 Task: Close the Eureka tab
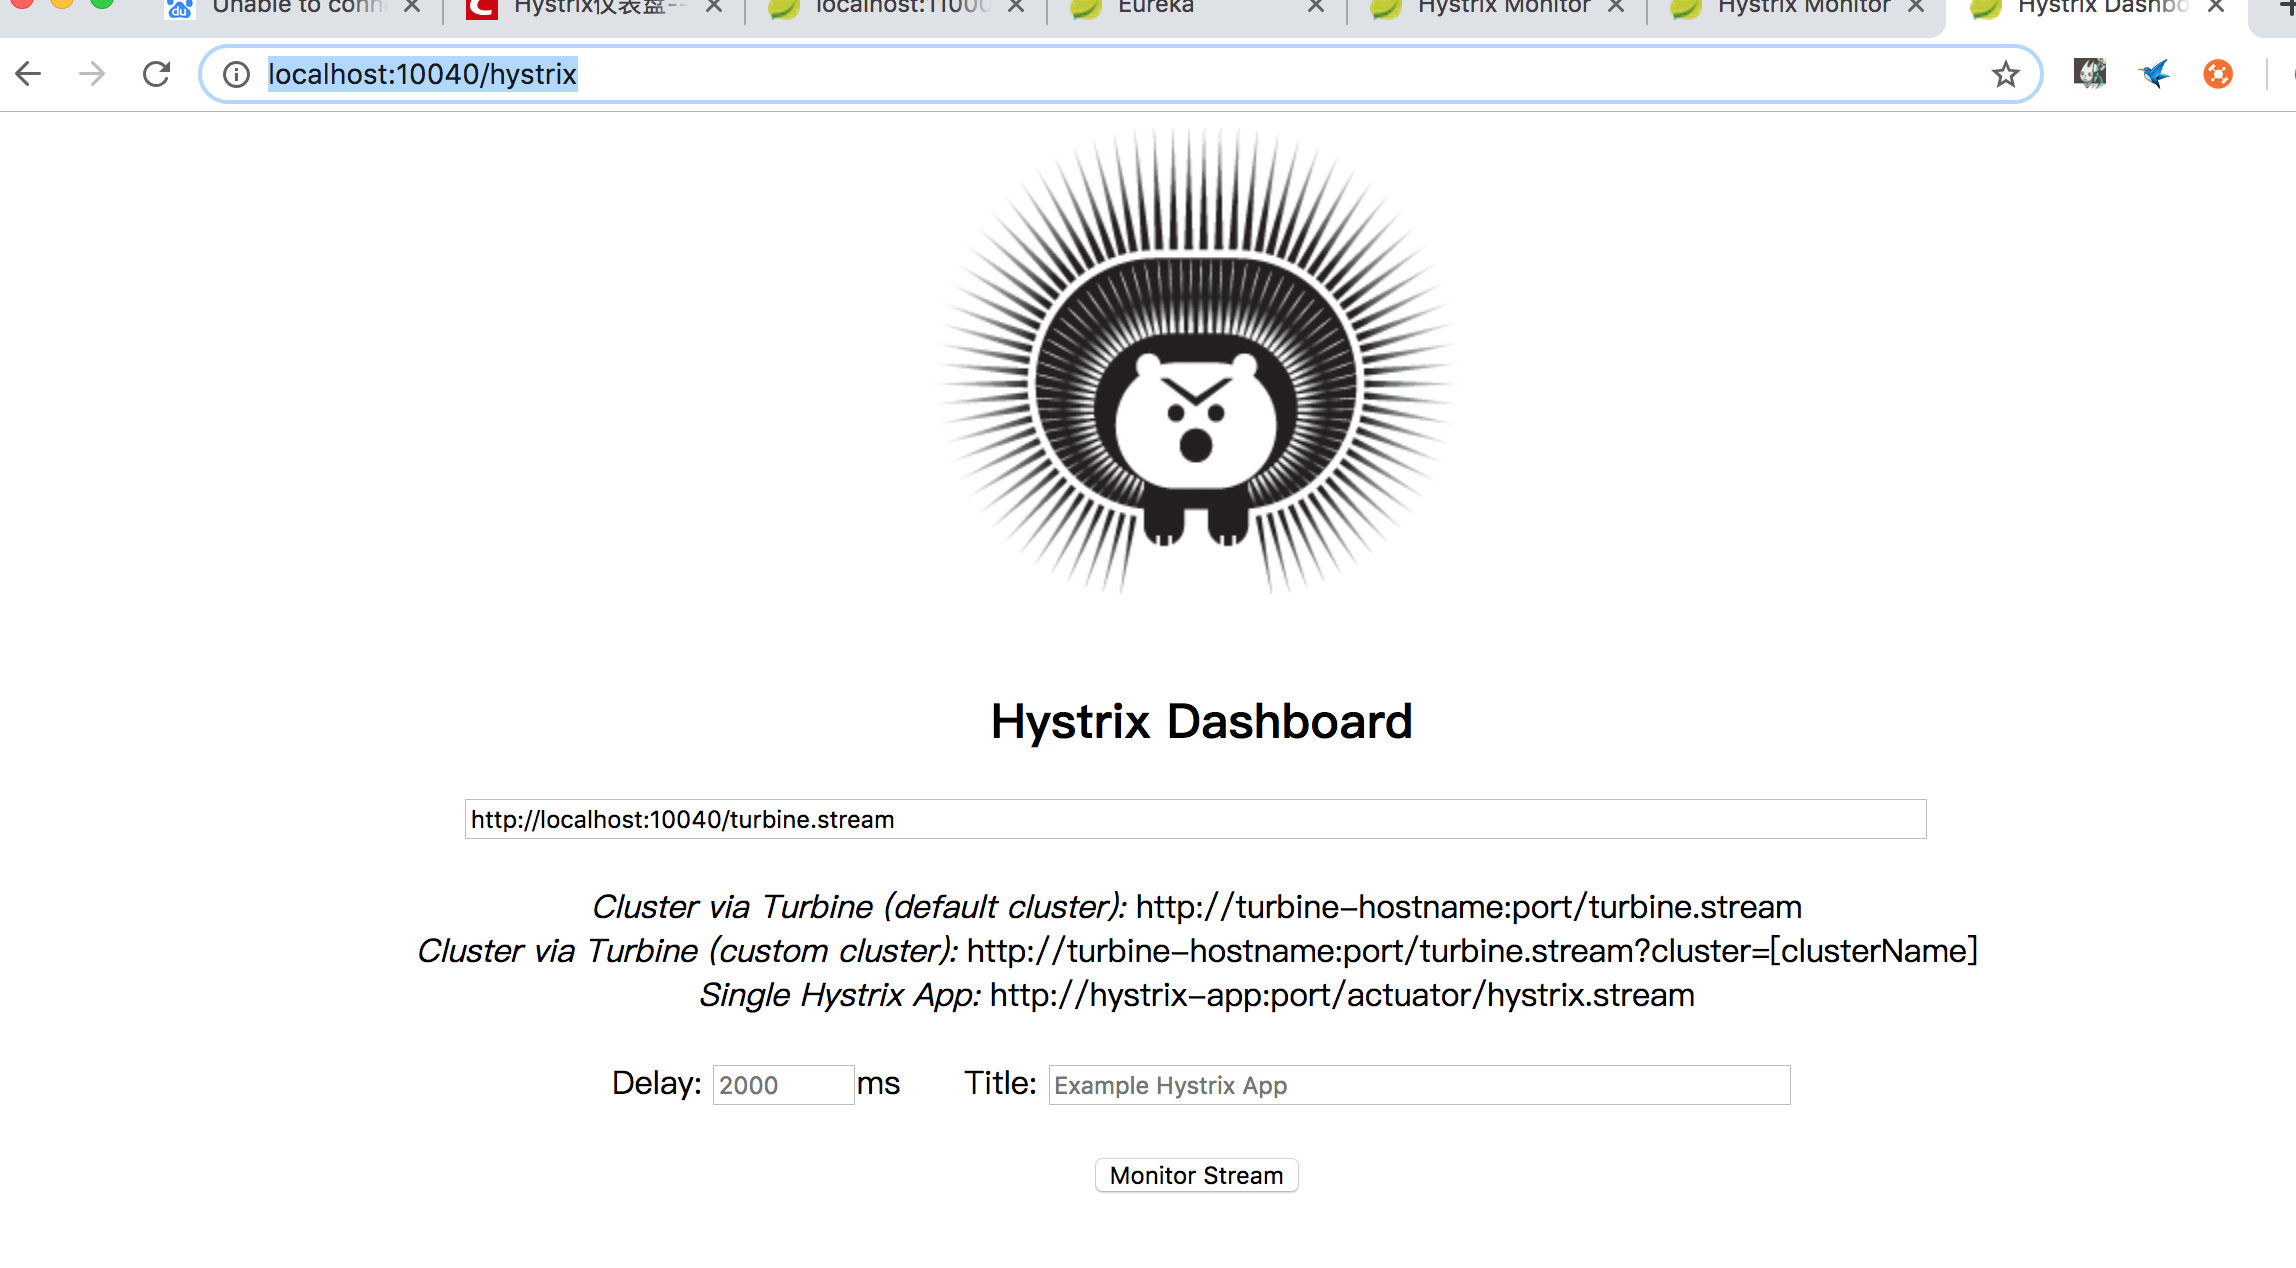1316,8
